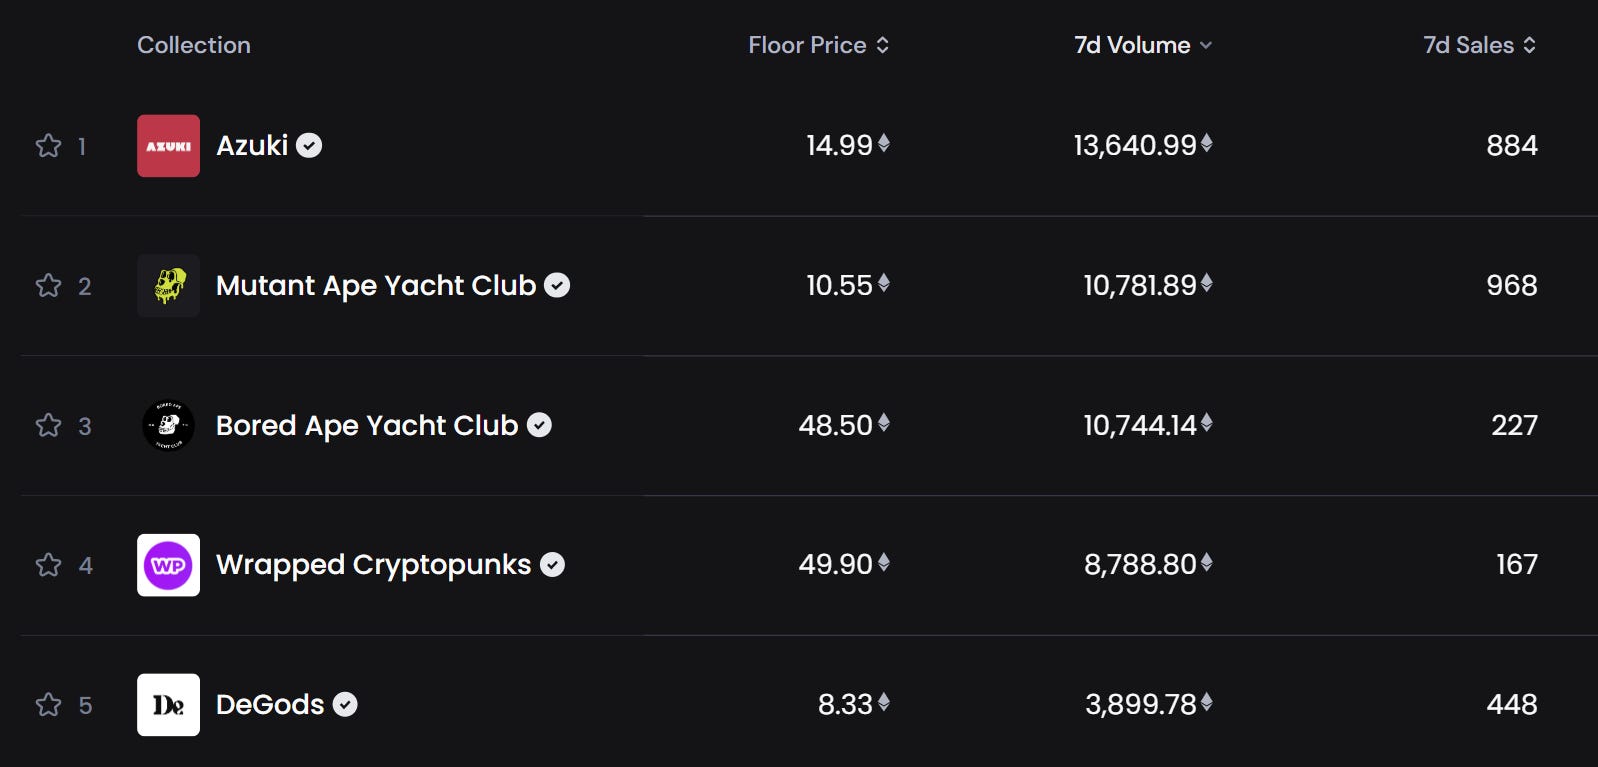
Task: Add Wrapped Cryptopunks to favorites star
Action: (48, 565)
